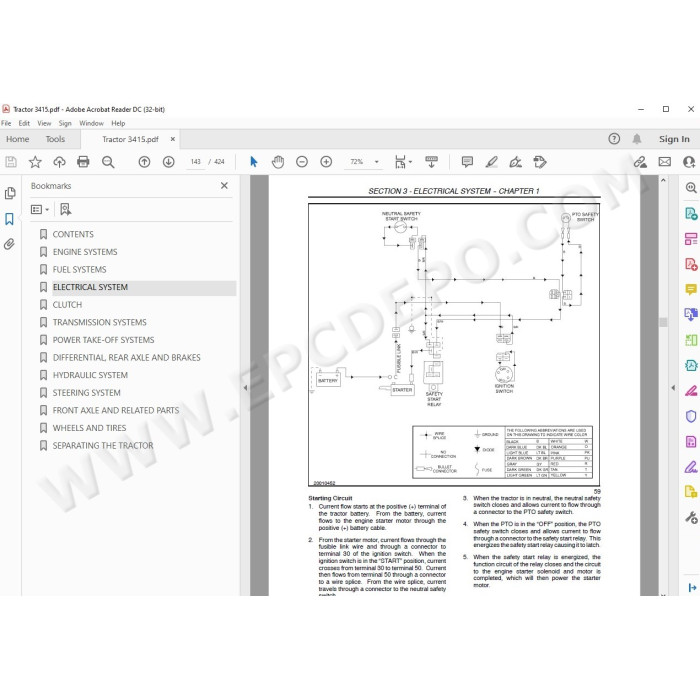The height and width of the screenshot is (700, 700).
Task: Close the Bookmarks panel
Action: 224,185
